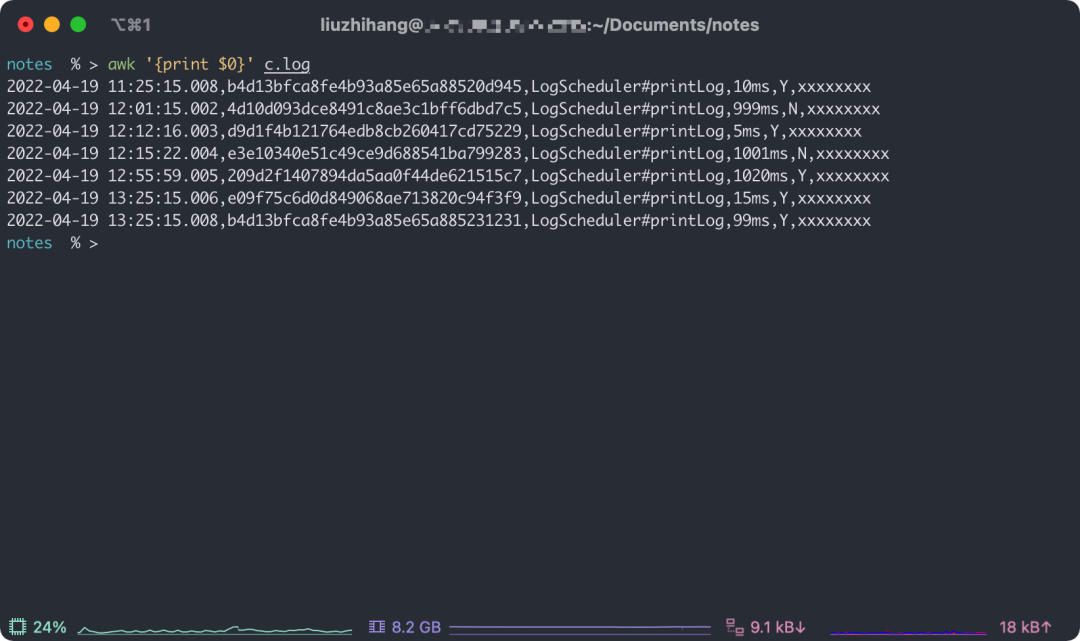
Task: Click the 8.2 GB memory value
Action: (x=416, y=627)
